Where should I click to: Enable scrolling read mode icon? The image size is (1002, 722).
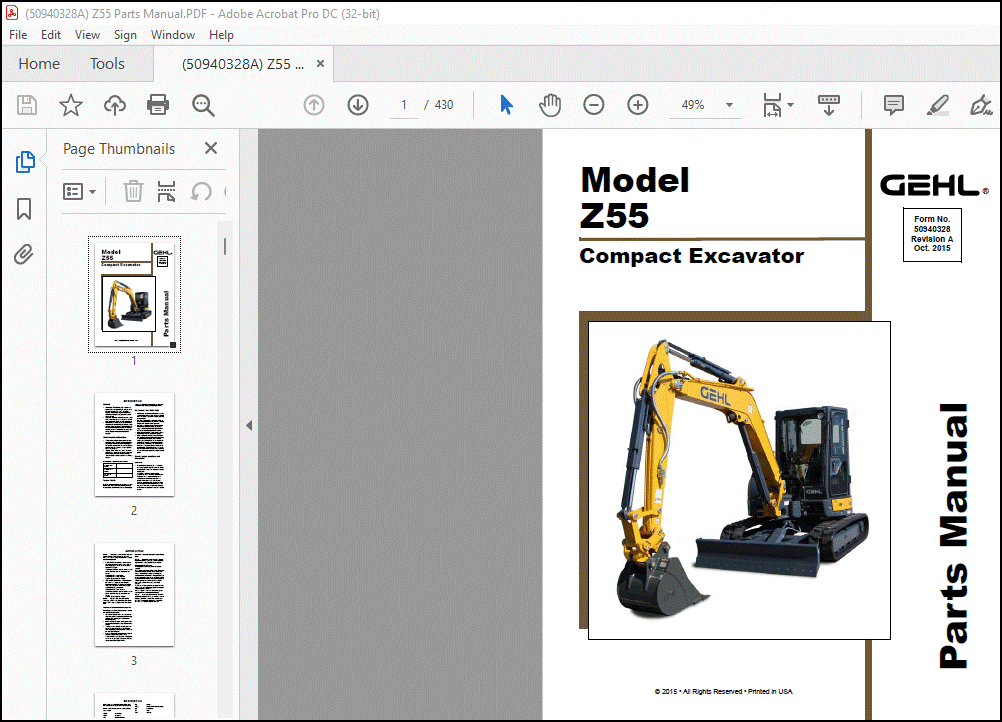tap(829, 105)
